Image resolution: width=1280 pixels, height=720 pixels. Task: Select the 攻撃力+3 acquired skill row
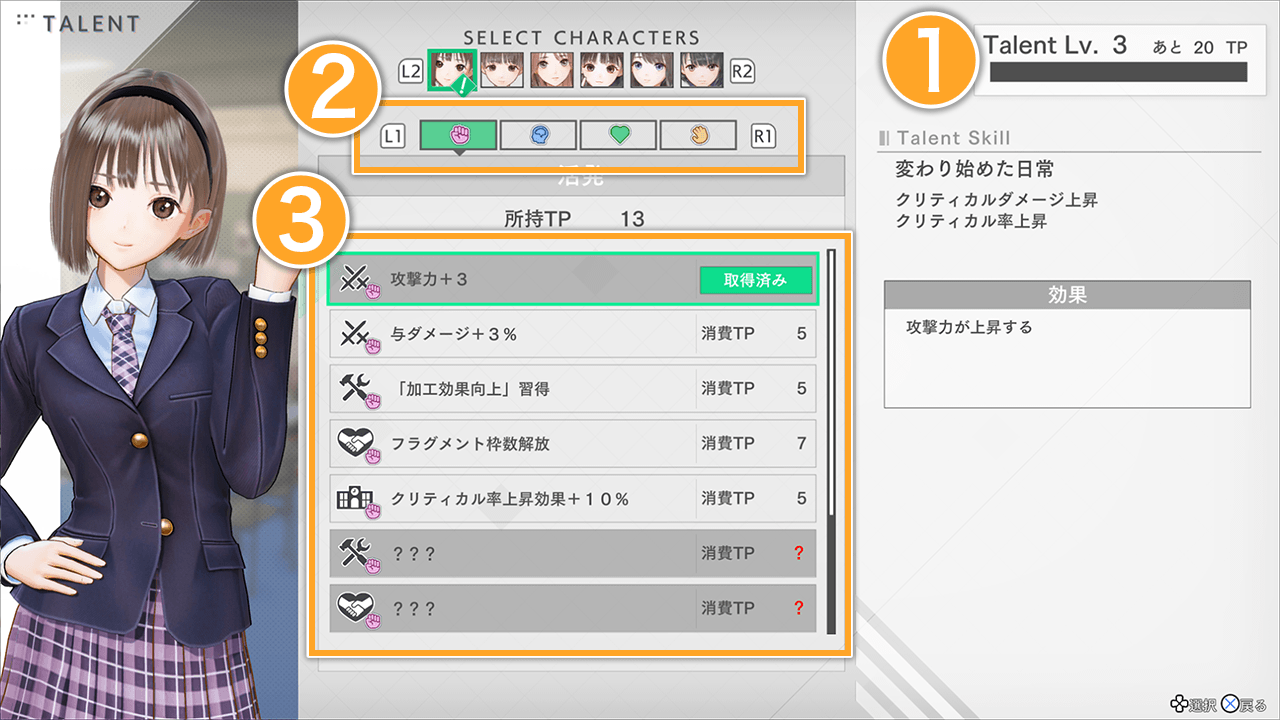(573, 280)
